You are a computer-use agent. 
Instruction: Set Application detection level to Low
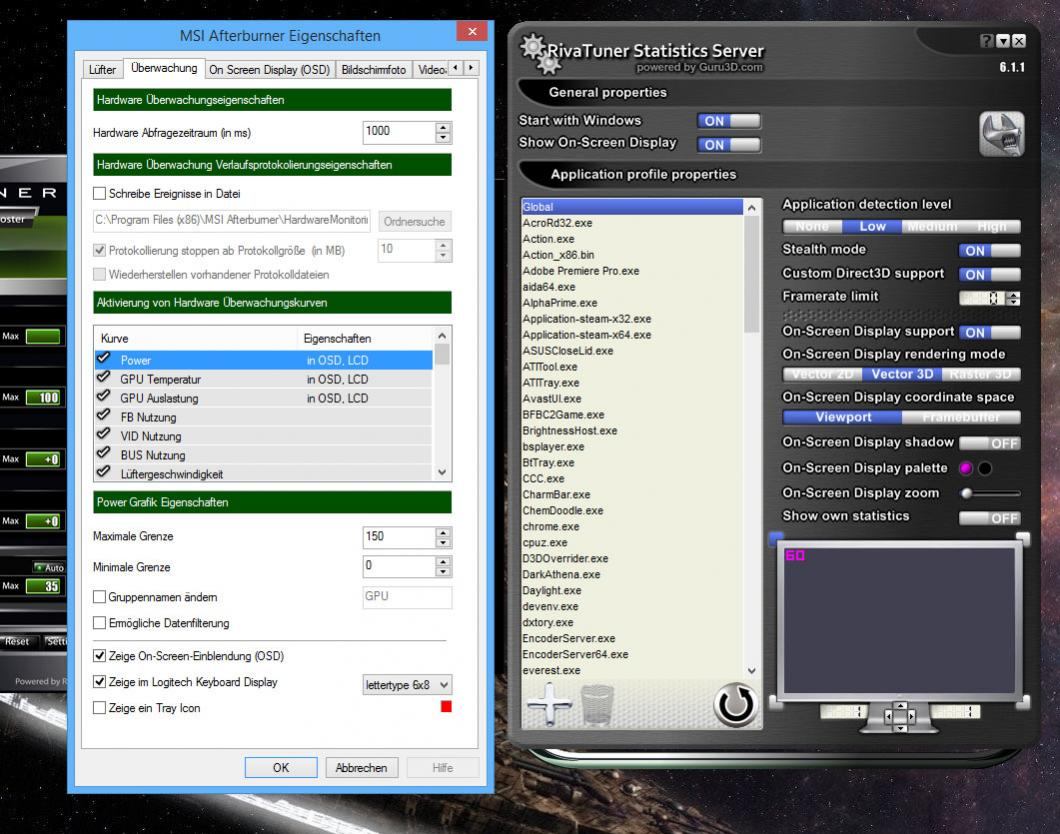[x=872, y=226]
